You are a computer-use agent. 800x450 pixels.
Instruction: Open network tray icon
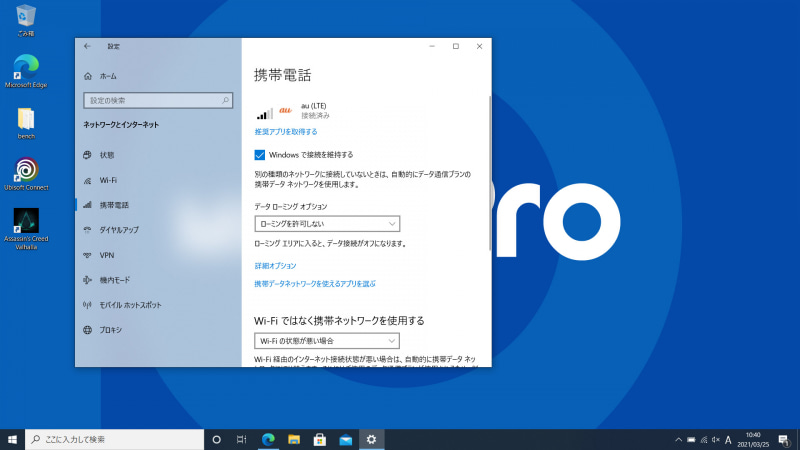704,440
